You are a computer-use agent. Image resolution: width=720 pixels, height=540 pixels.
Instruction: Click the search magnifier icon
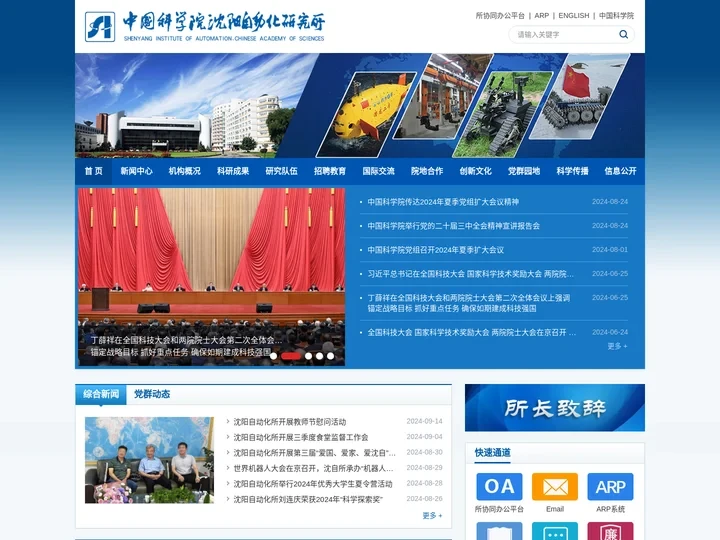point(623,34)
